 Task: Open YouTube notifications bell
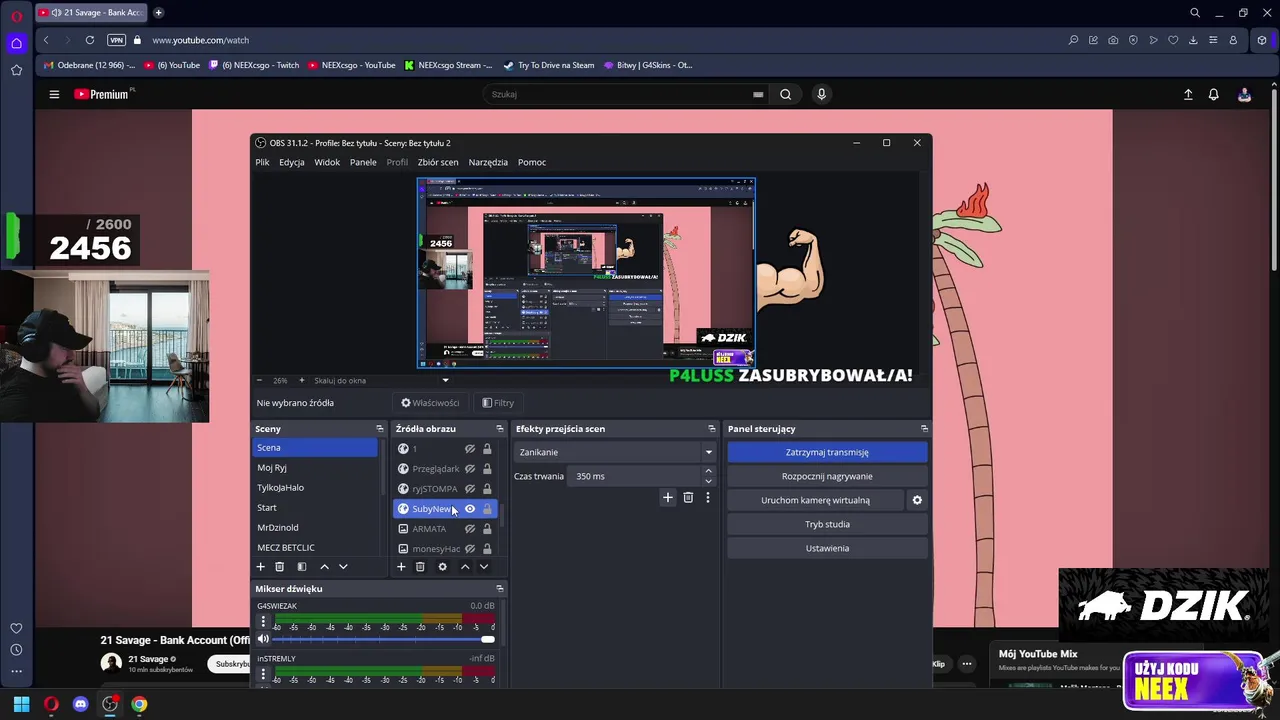coord(1213,94)
